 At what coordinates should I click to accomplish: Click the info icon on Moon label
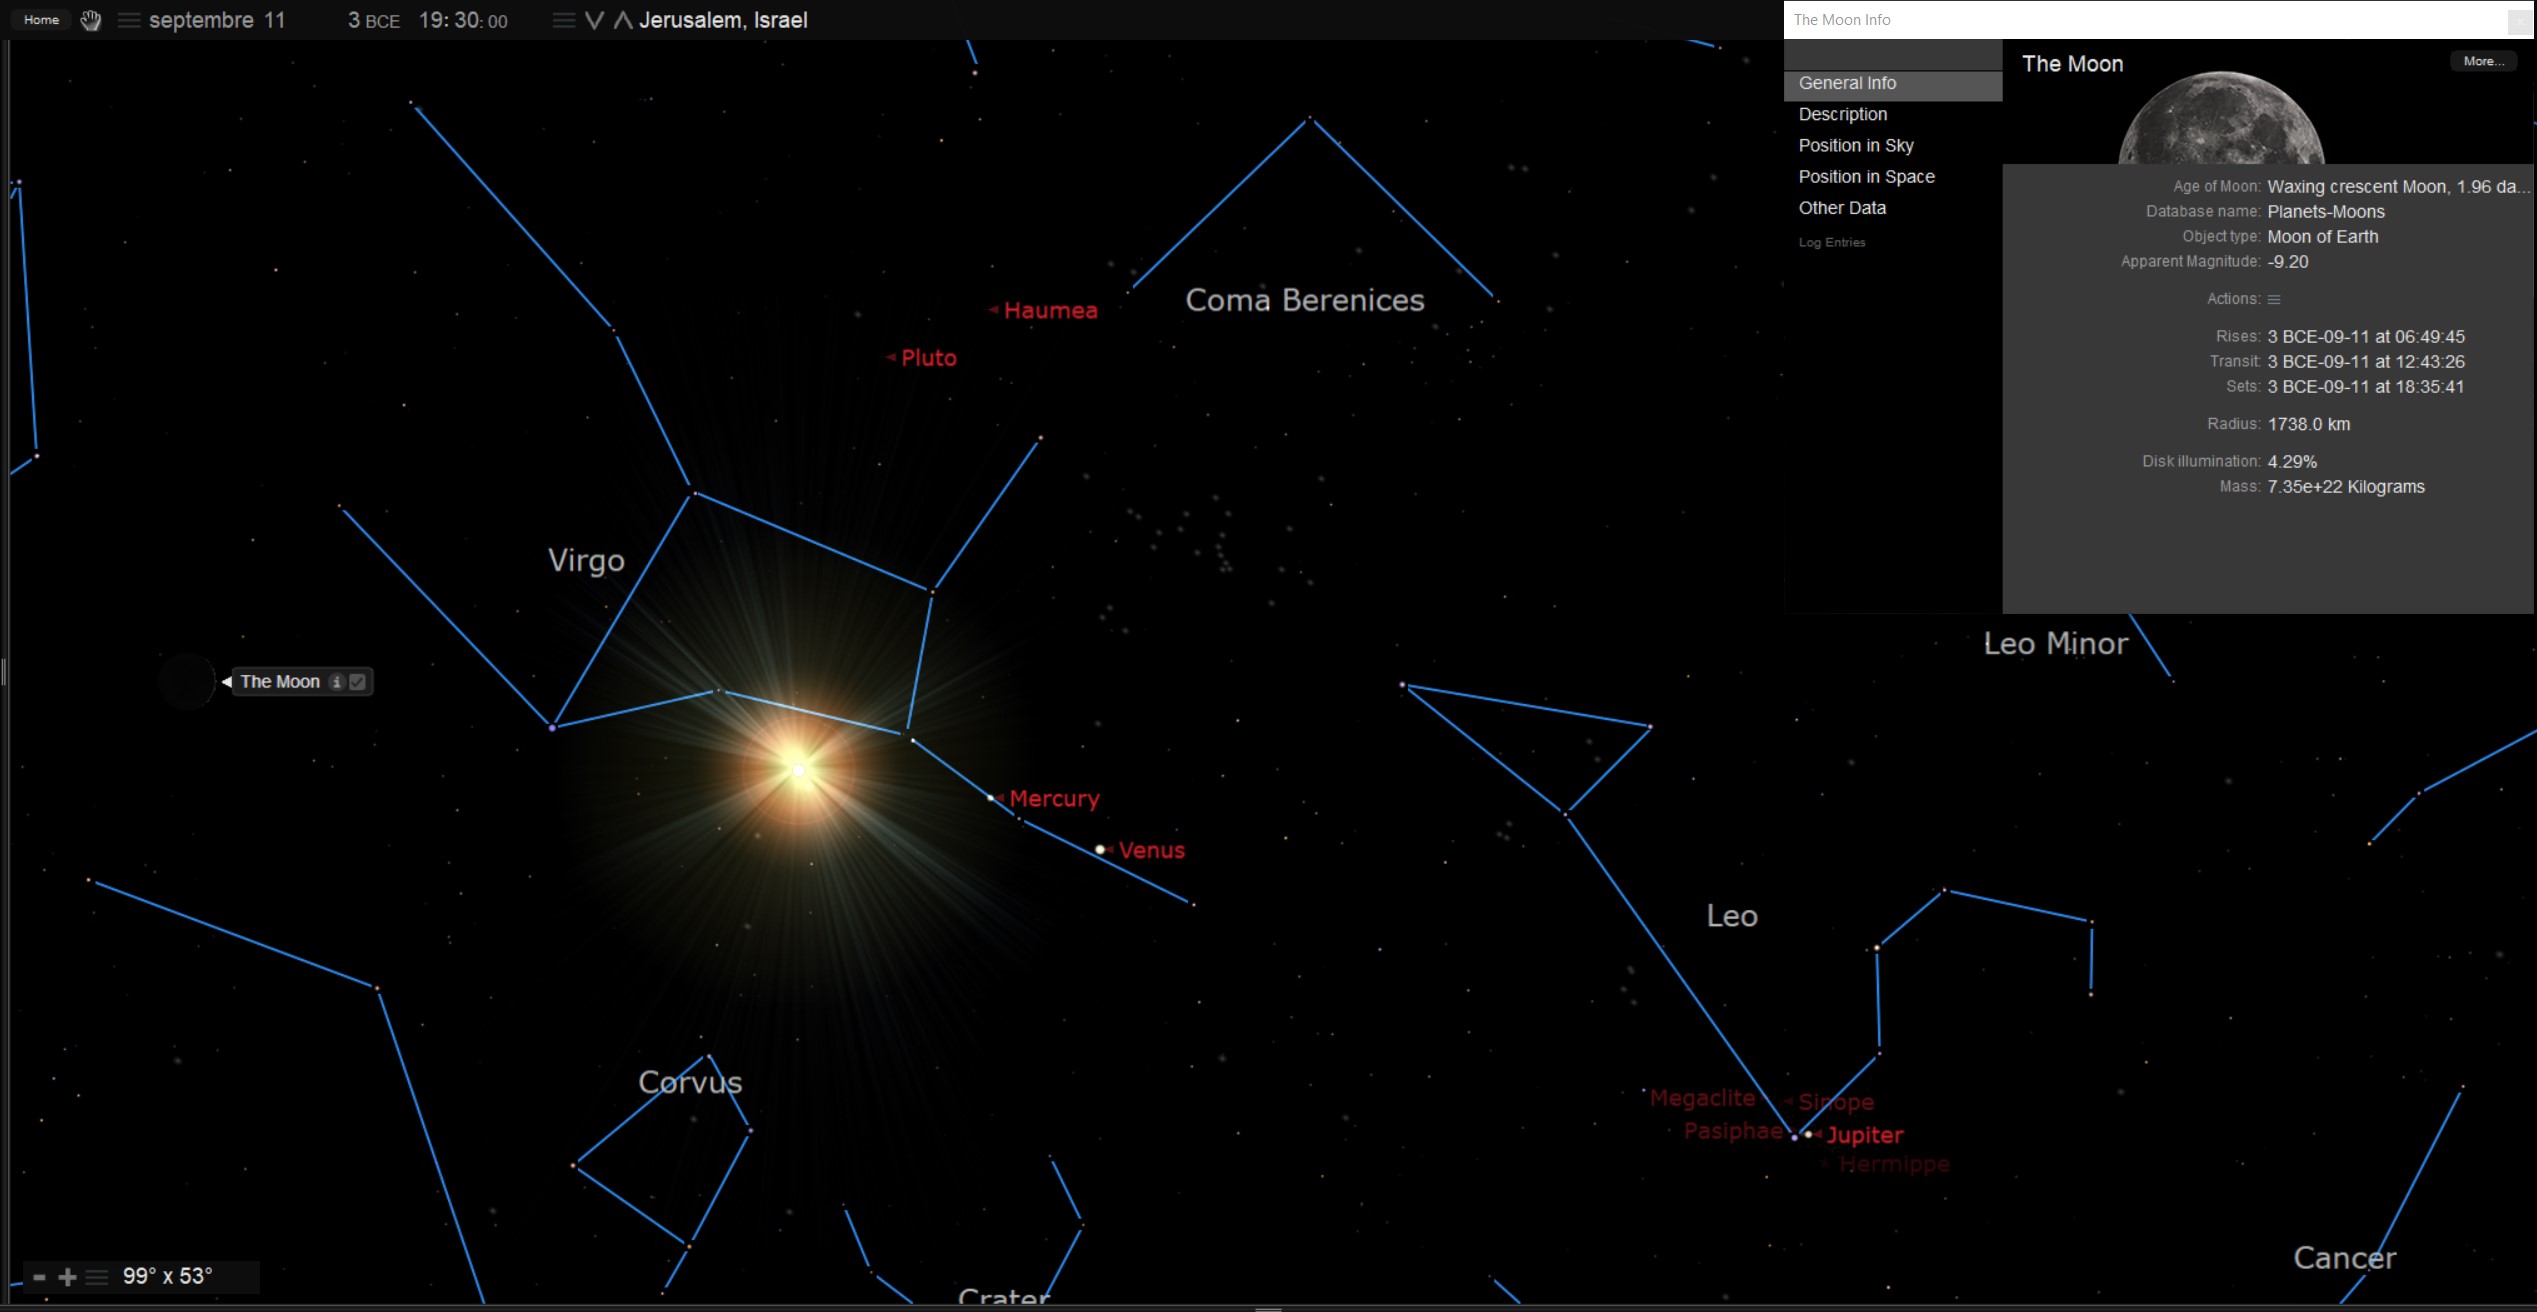pyautogui.click(x=337, y=682)
